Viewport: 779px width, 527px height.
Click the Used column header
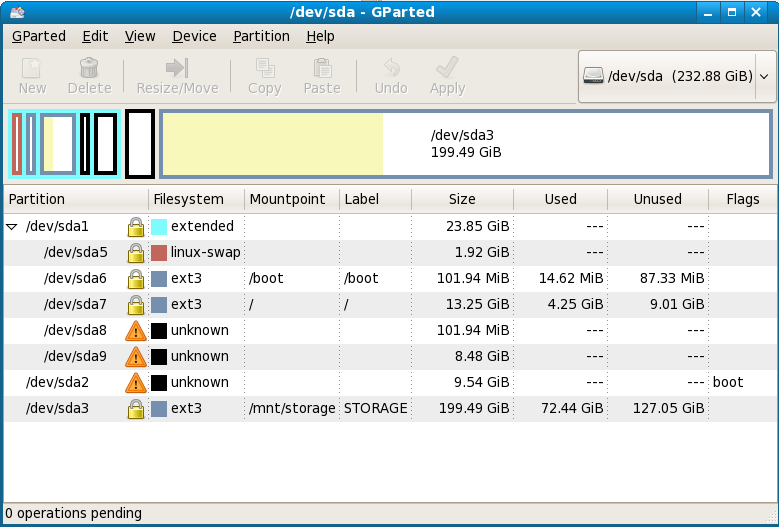(x=560, y=200)
